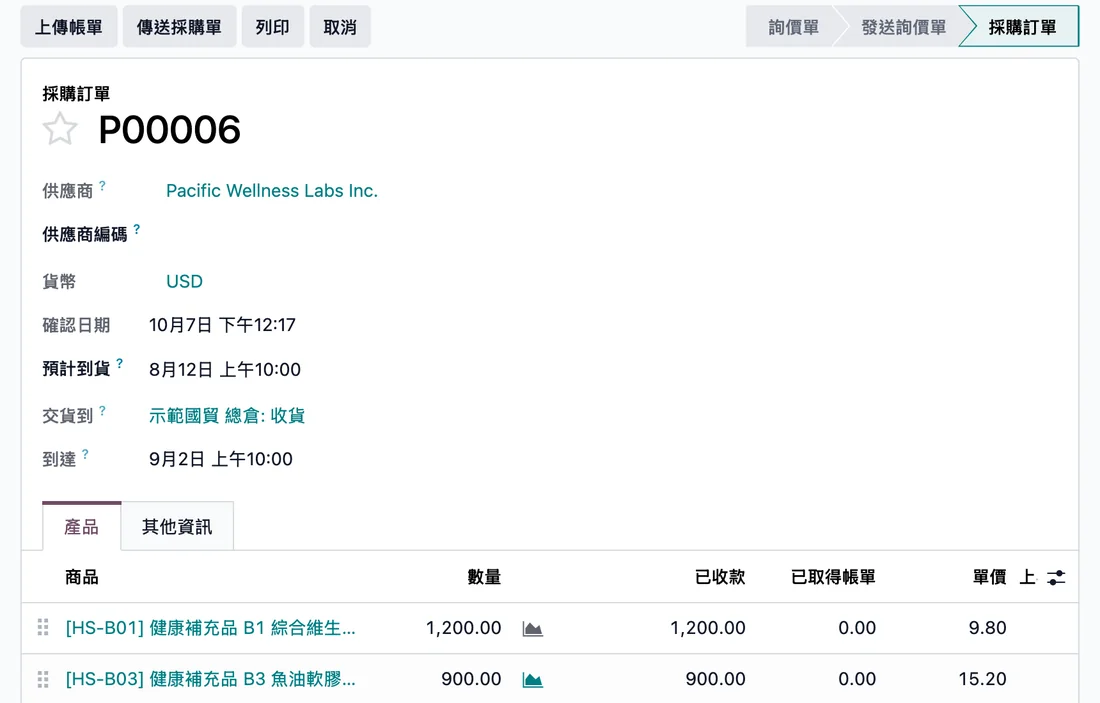1100x703 pixels.
Task: Grab the drag handle of HS-B03 row
Action: pyautogui.click(x=43, y=678)
